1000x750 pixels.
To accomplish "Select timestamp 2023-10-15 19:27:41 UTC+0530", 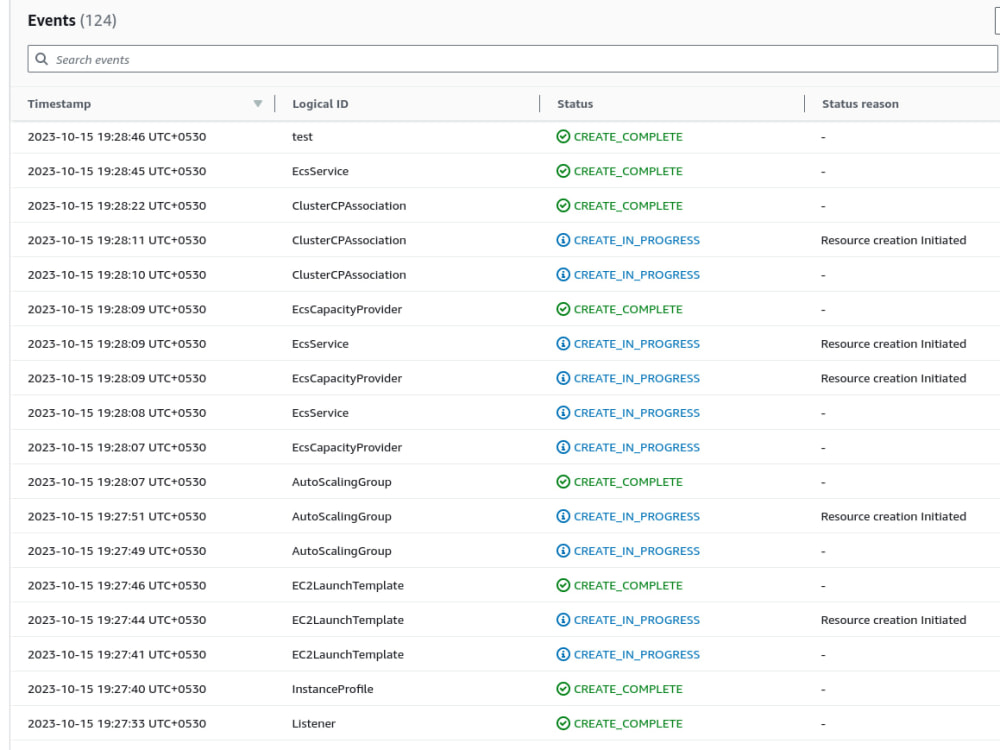I will 117,654.
